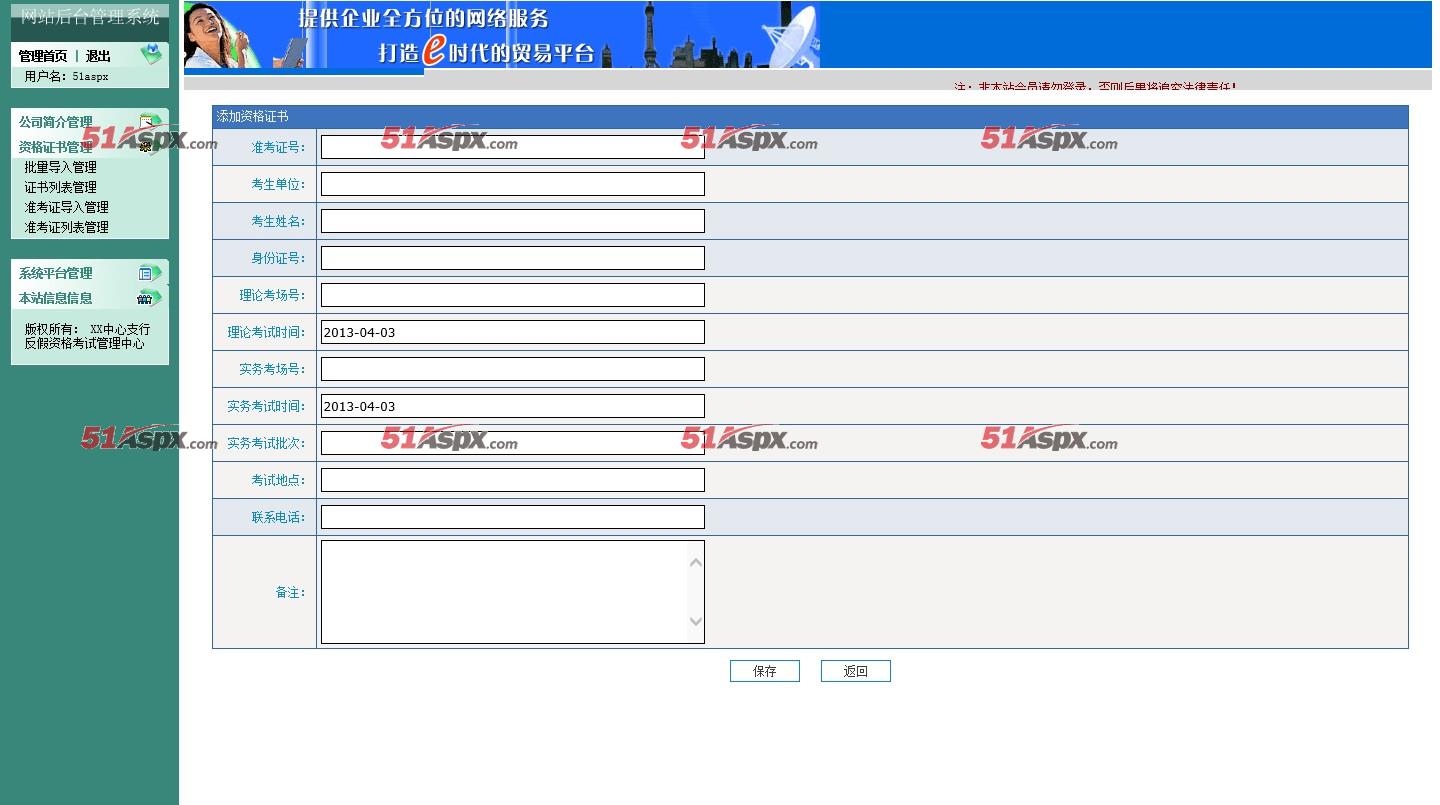Click the top banner image
Image resolution: width=1440 pixels, height=805 pixels.
point(502,35)
